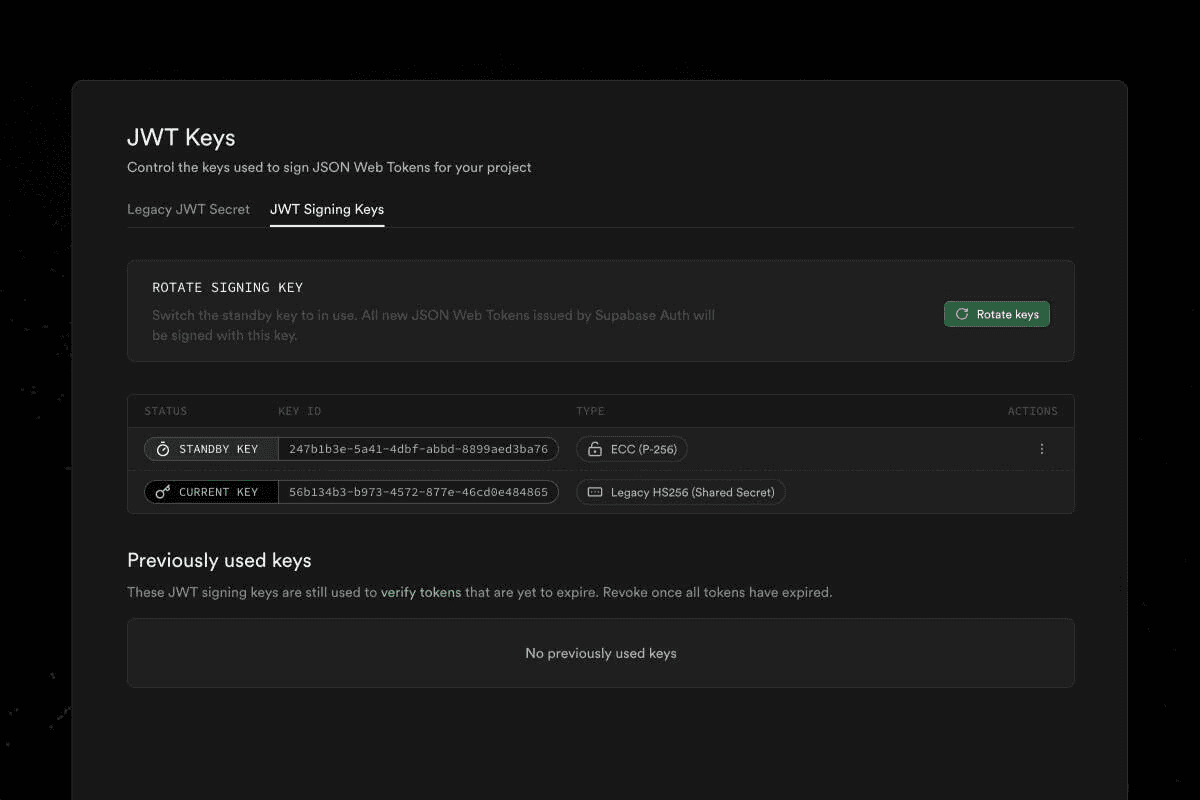Click the No previously used keys message

pyautogui.click(x=601, y=653)
